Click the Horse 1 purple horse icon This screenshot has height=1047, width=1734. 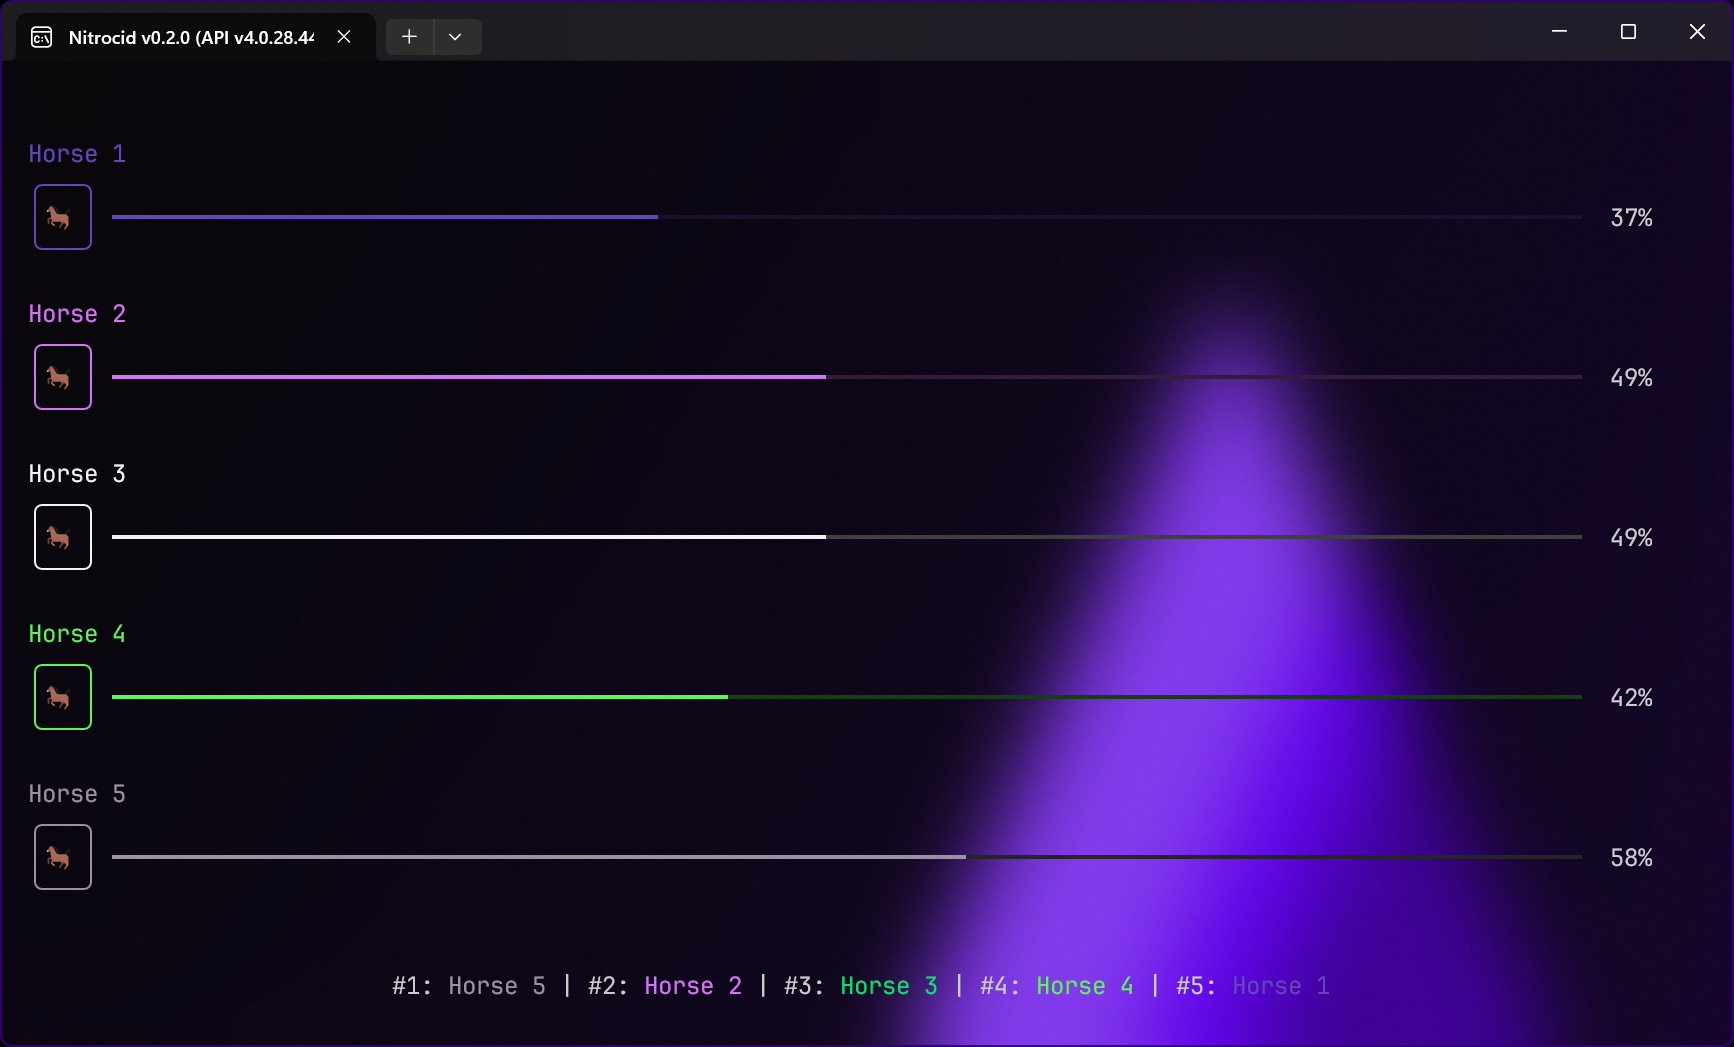(62, 217)
